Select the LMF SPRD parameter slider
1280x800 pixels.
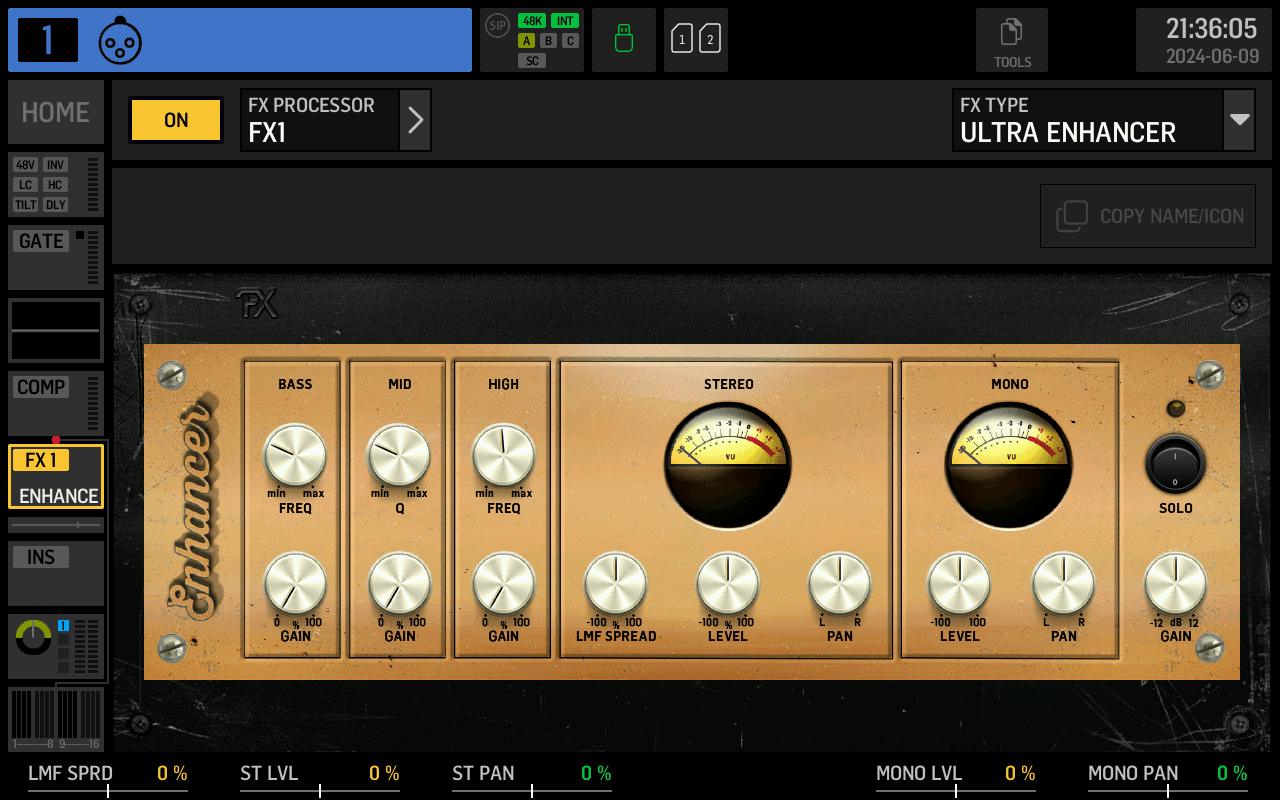108,779
